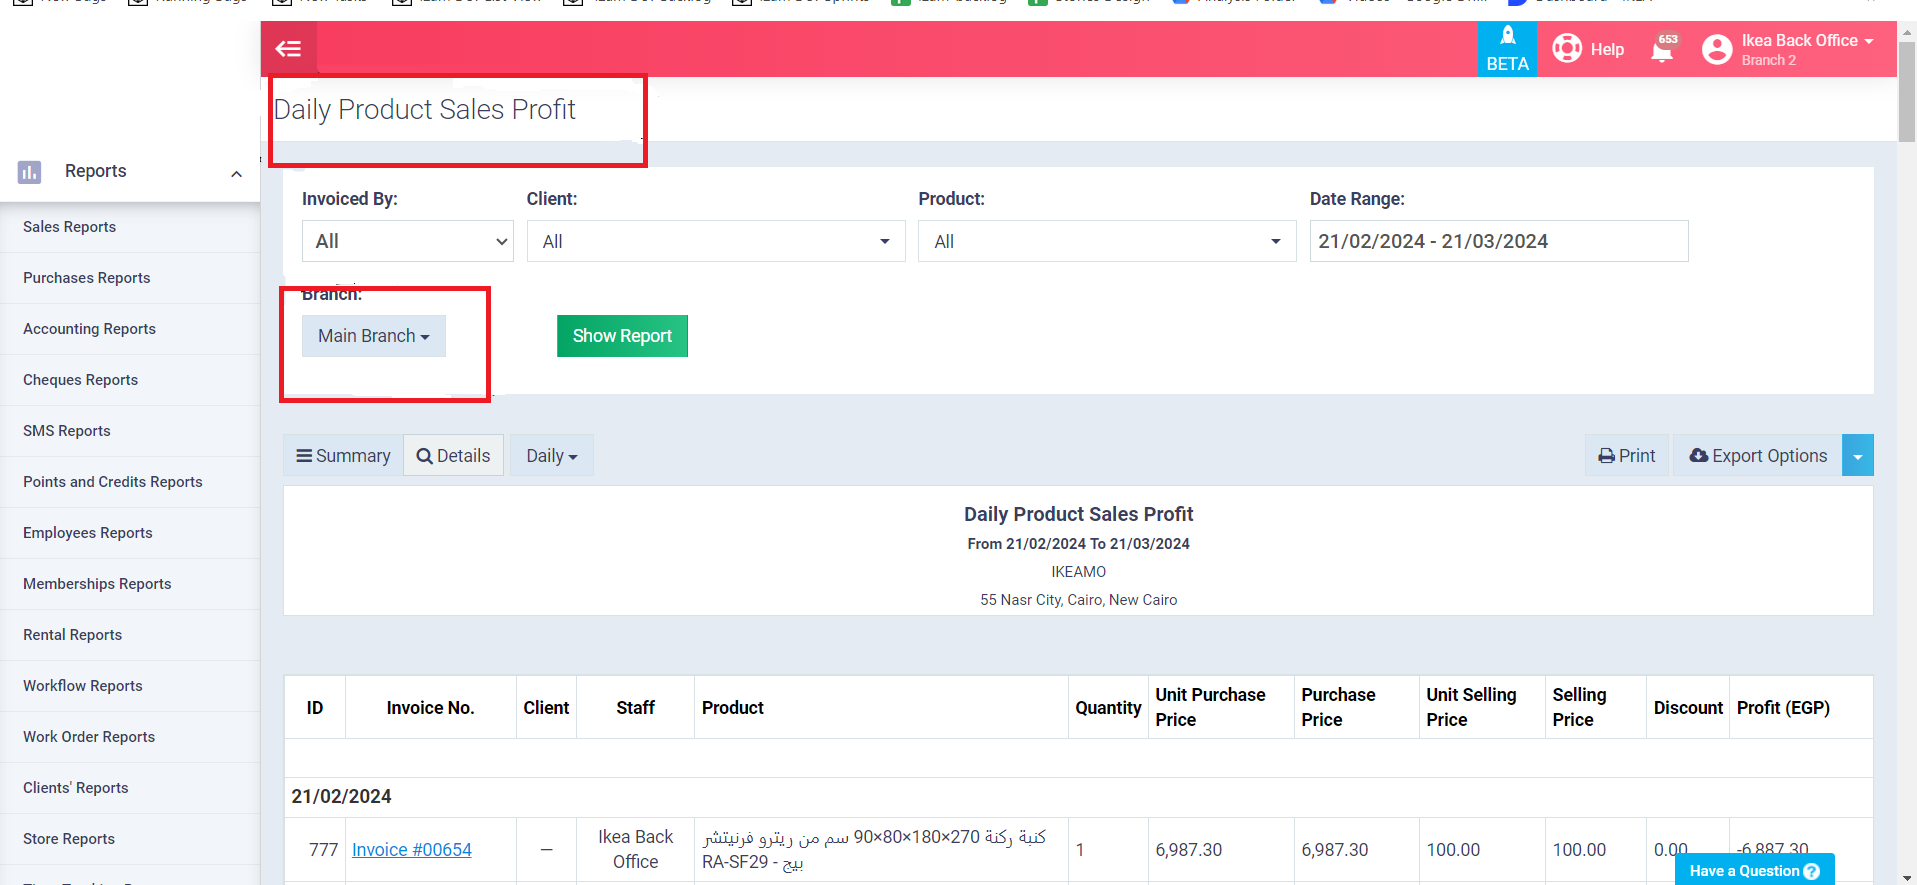Screen dimensions: 1917x885
Task: Select the Main Branch dropdown
Action: tap(373, 336)
